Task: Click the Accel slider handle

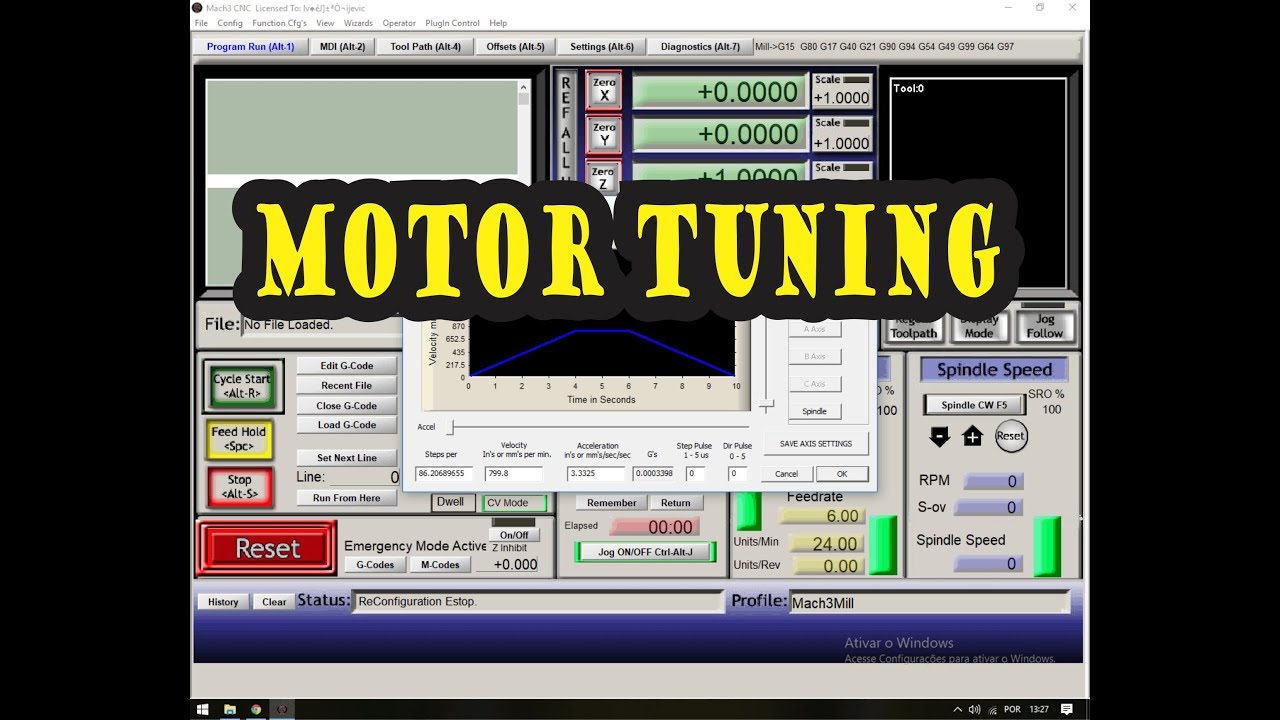Action: (451, 427)
